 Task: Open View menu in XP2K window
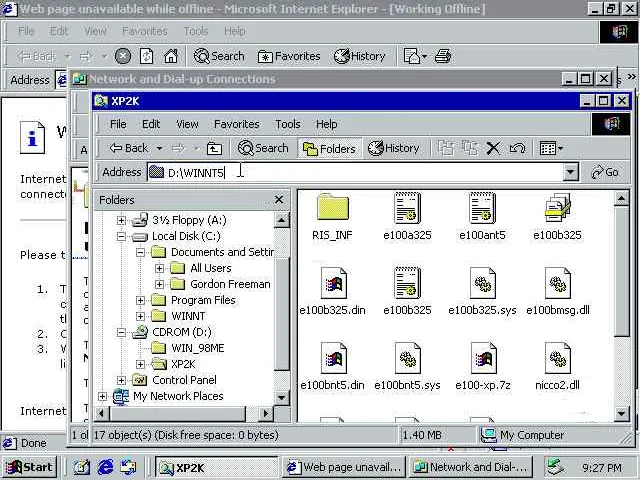(187, 124)
